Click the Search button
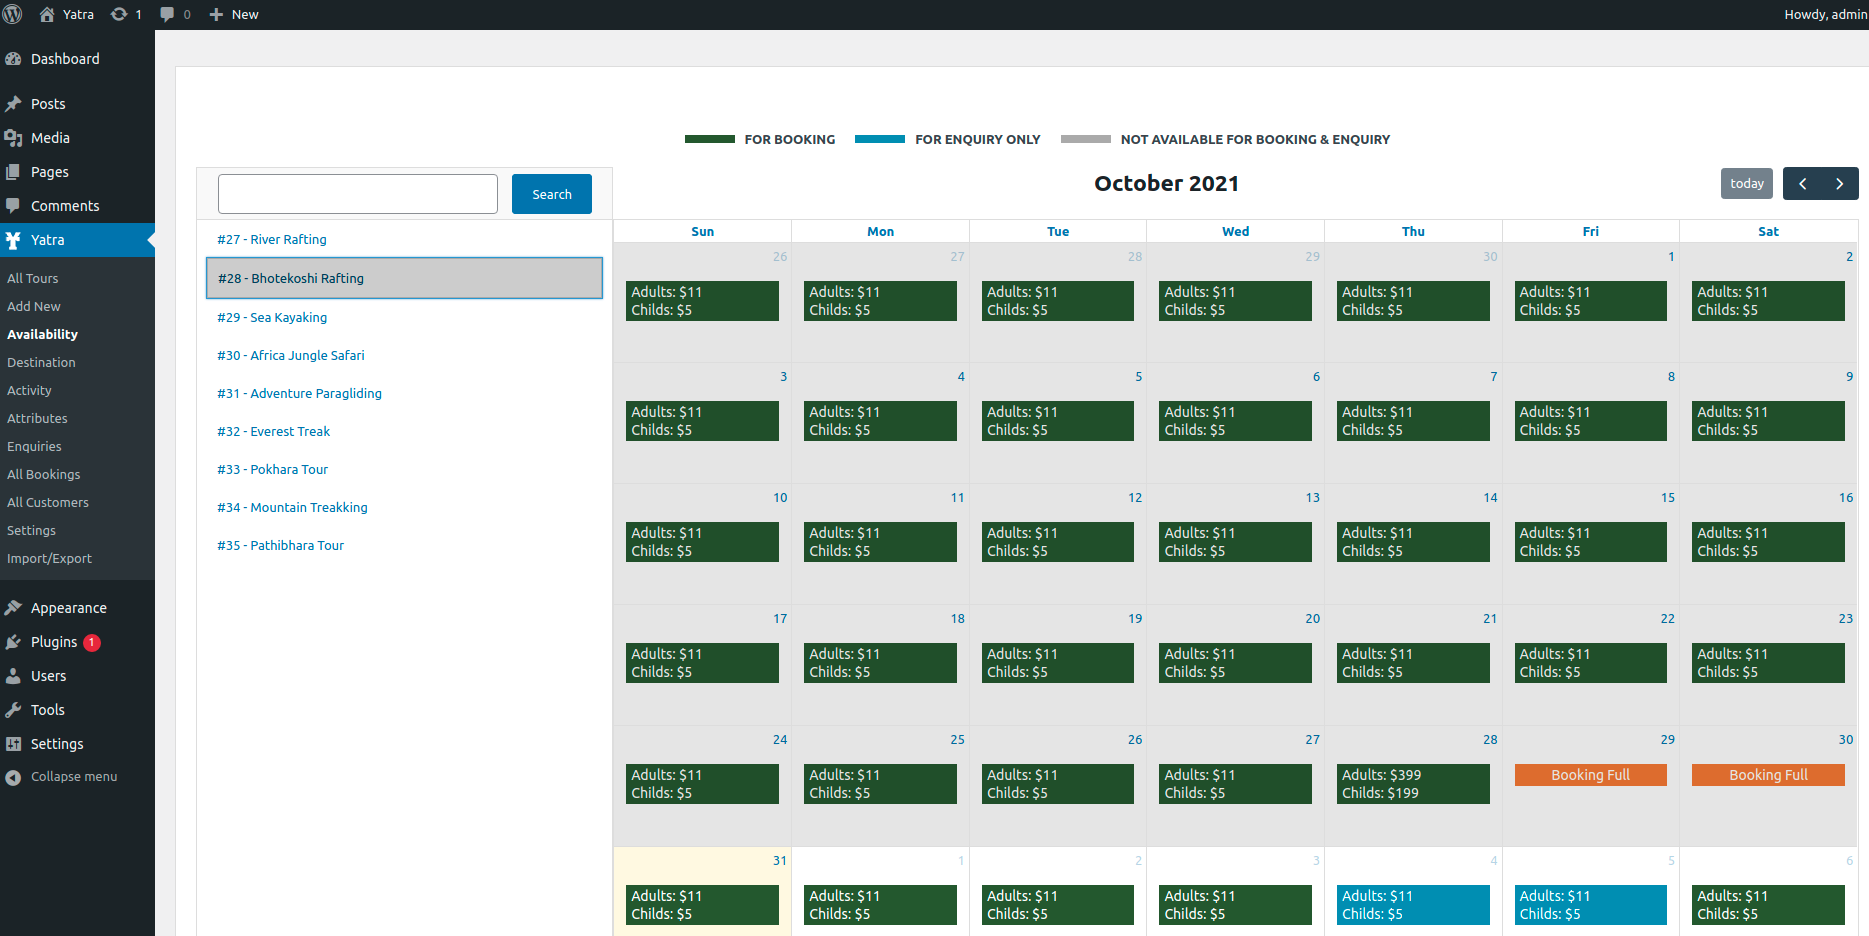Image resolution: width=1869 pixels, height=936 pixels. (x=552, y=194)
